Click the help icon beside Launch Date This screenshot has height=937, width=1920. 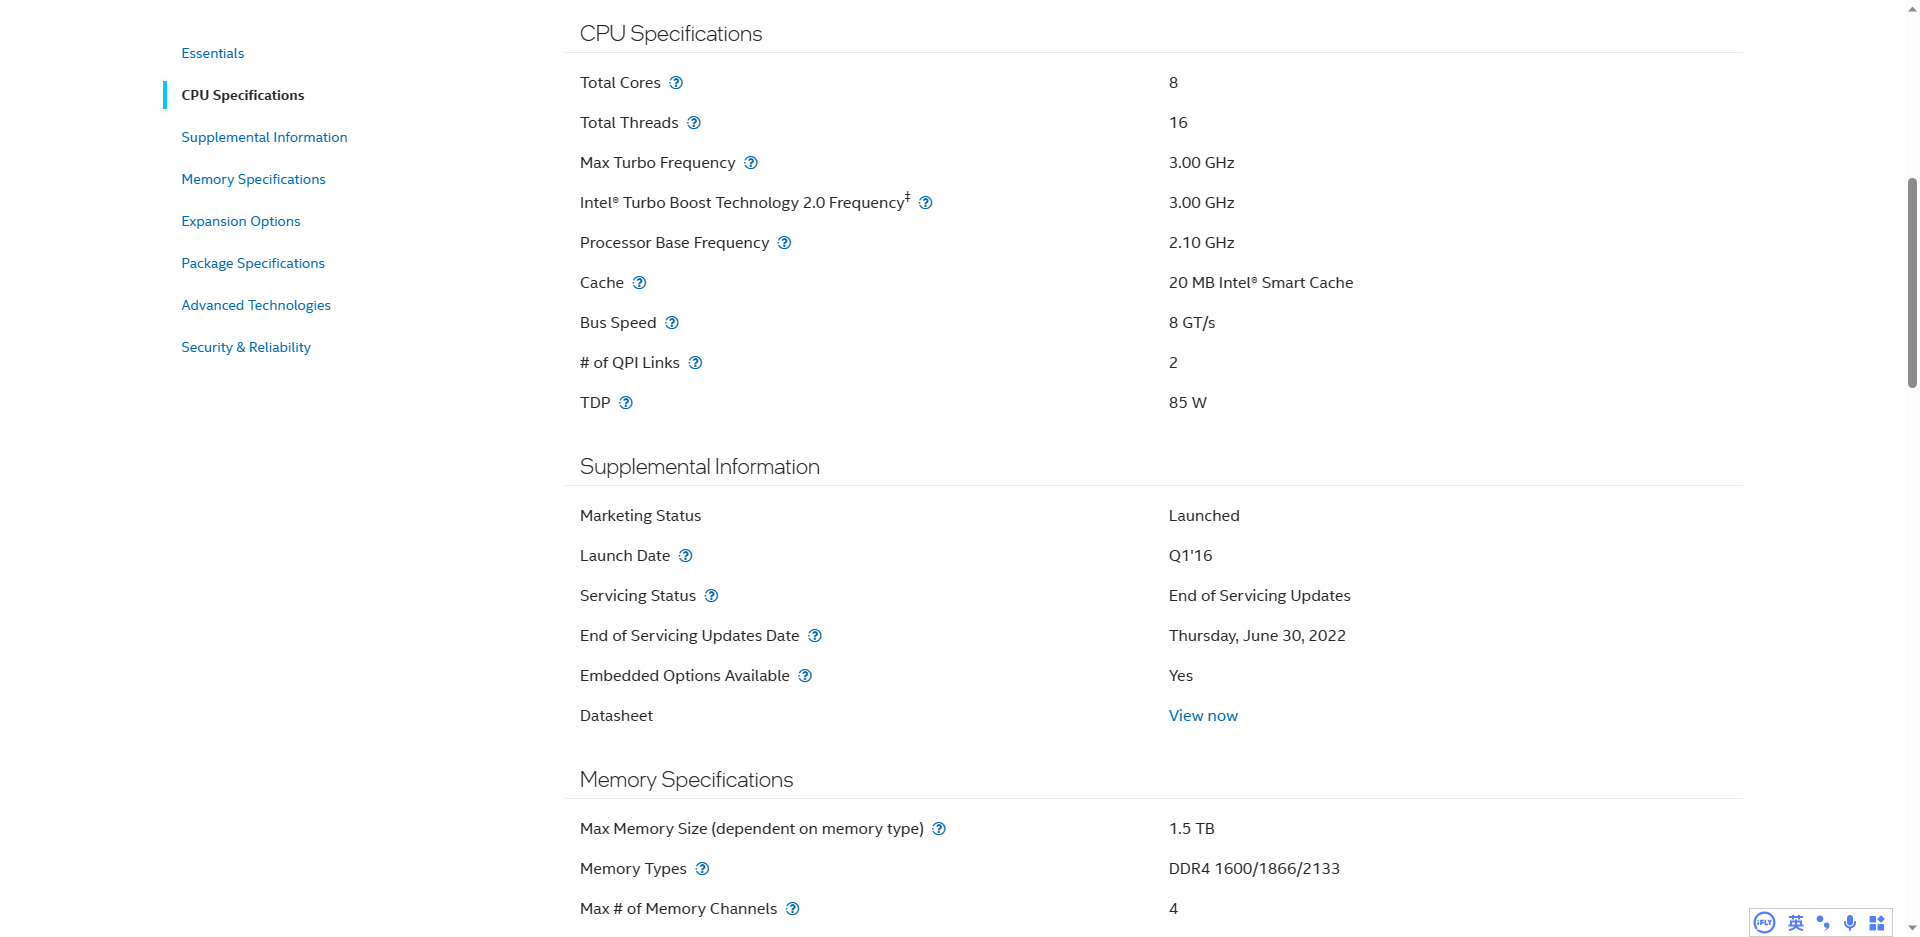[686, 556]
